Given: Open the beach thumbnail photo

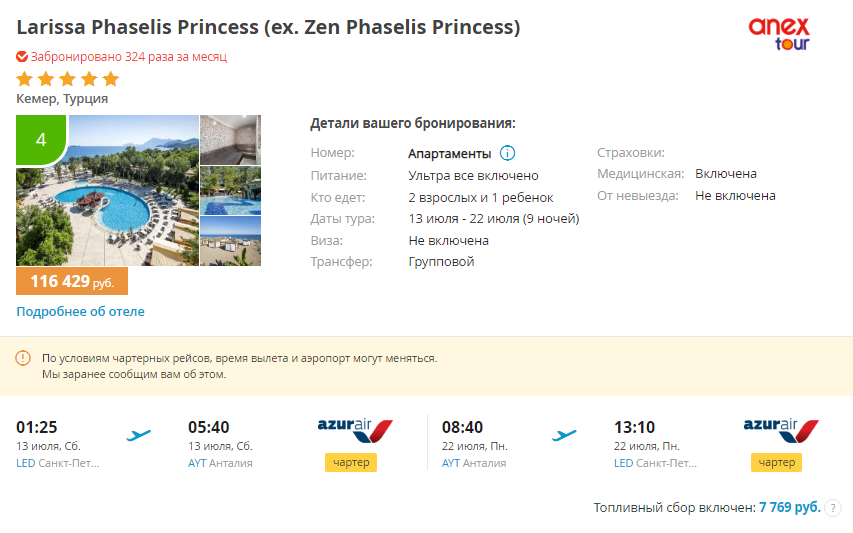Looking at the screenshot, I should click(x=231, y=241).
